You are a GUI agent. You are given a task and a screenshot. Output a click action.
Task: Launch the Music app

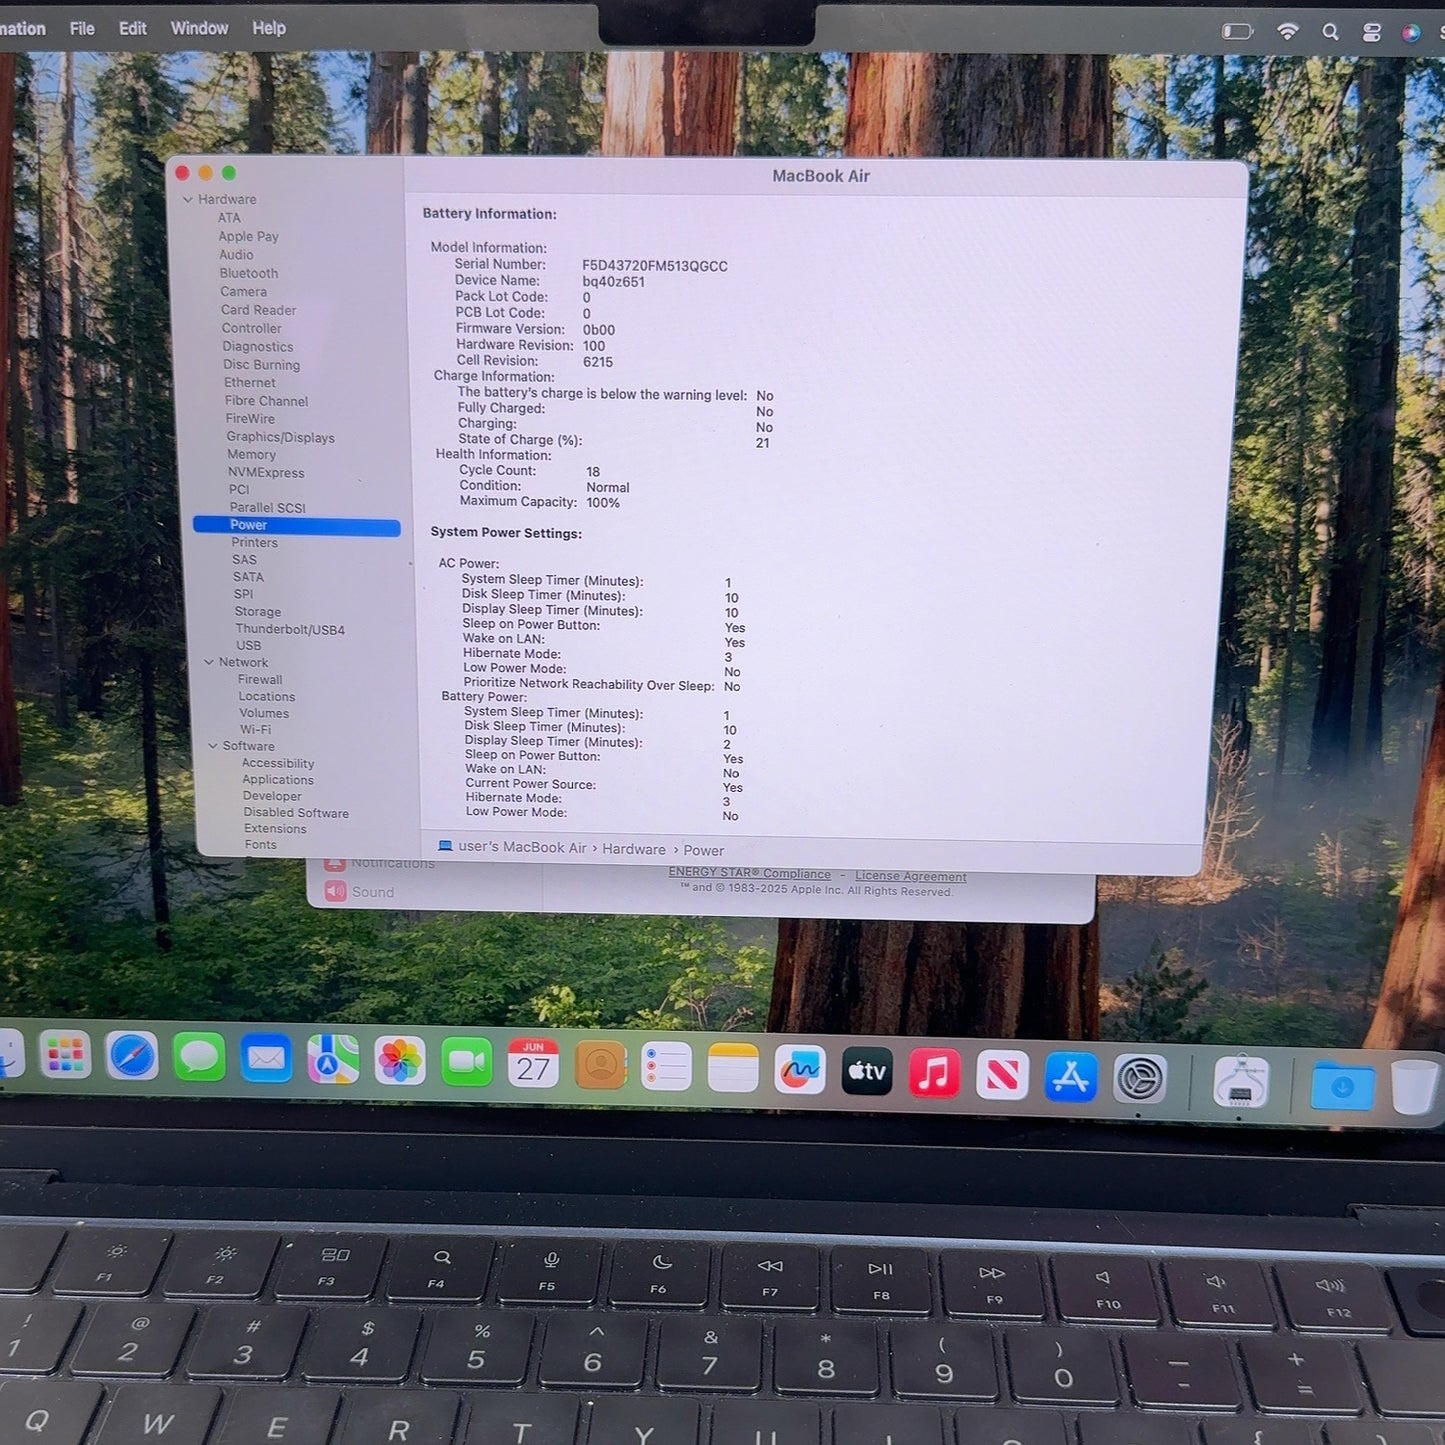coord(934,1073)
